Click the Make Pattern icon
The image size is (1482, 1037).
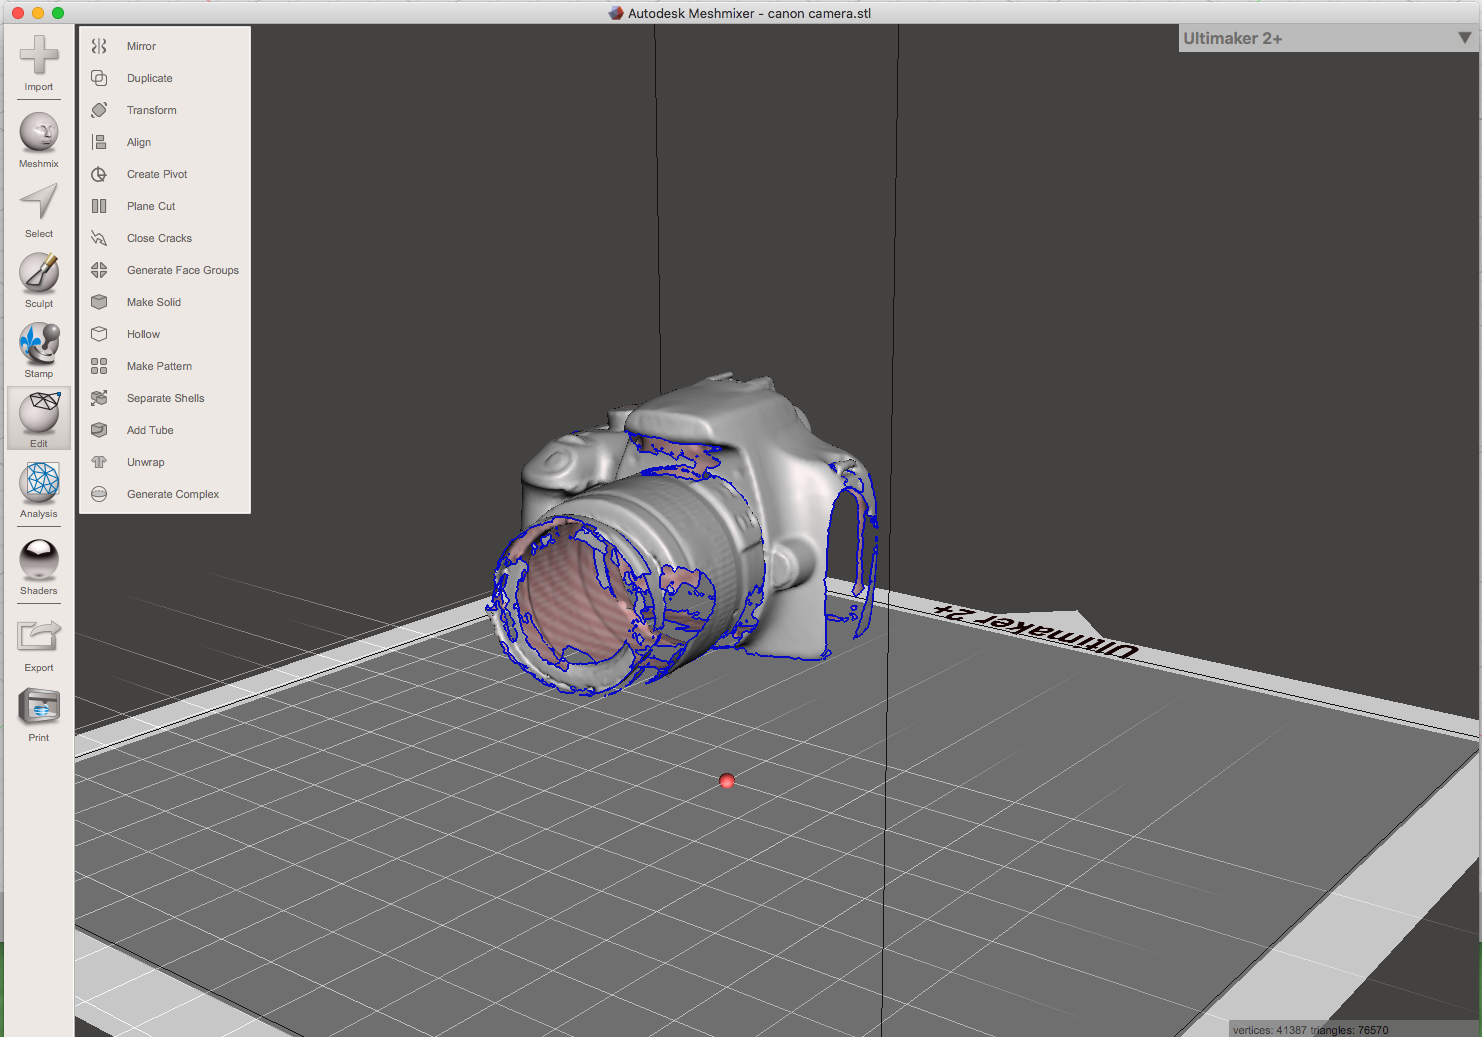[99, 366]
